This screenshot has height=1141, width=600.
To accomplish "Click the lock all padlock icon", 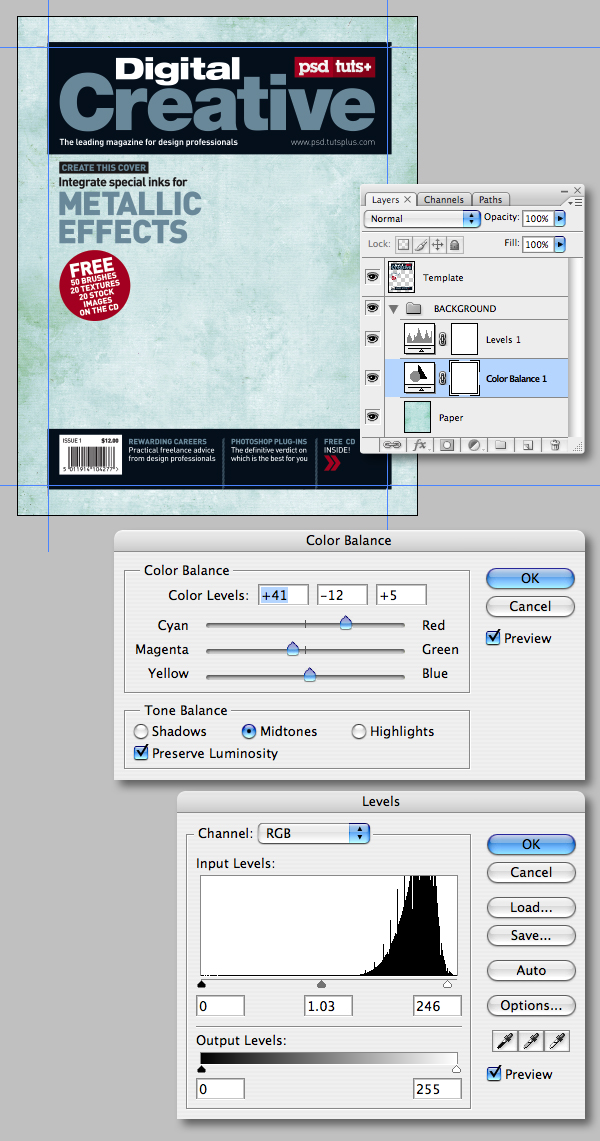I will click(x=455, y=244).
